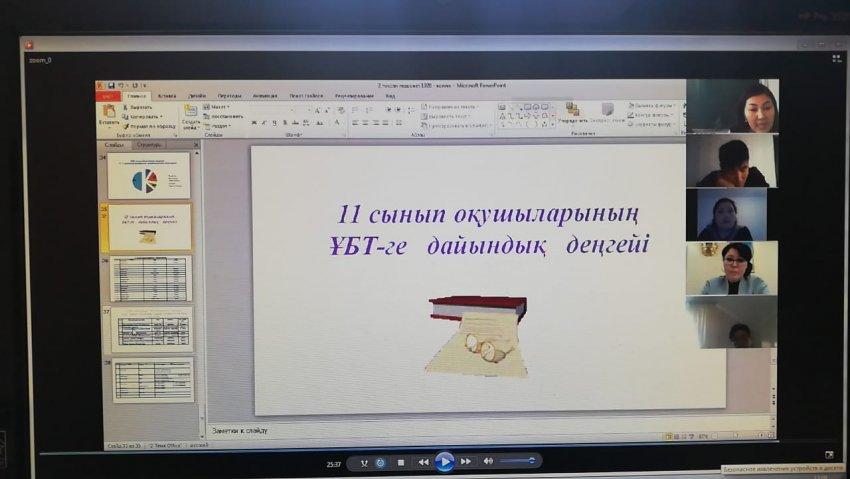Open the Дизайн ribbon tab
The width and height of the screenshot is (850, 479).
pos(197,96)
